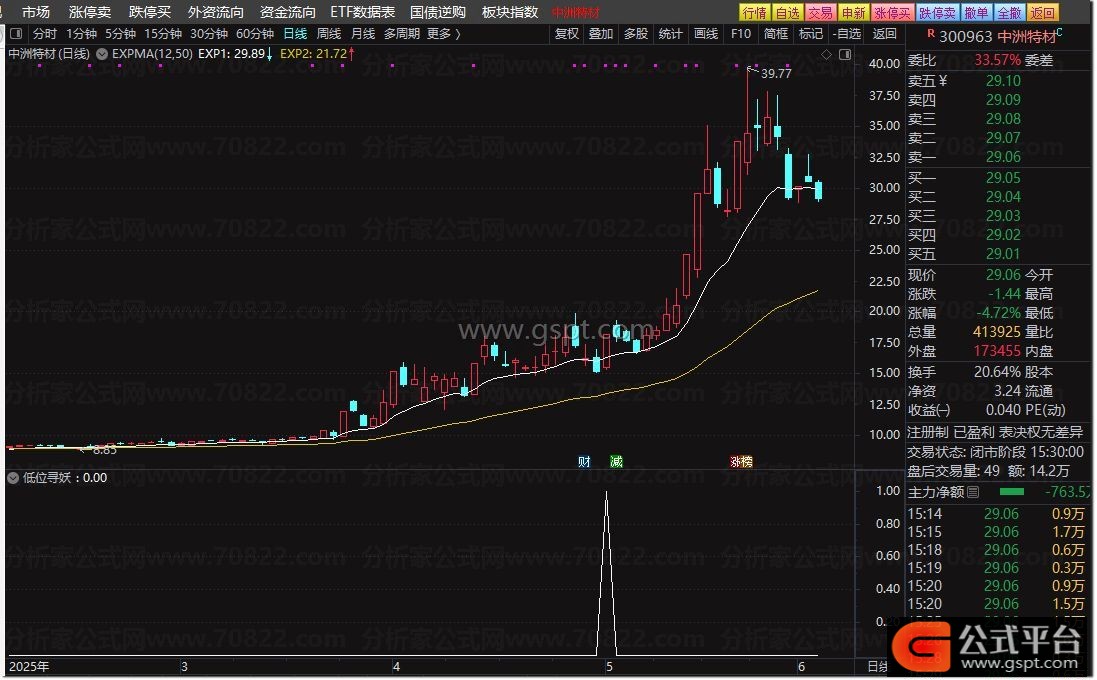Click the red 交易 button
Image resolution: width=1097 pixels, height=680 pixels.
(x=821, y=13)
